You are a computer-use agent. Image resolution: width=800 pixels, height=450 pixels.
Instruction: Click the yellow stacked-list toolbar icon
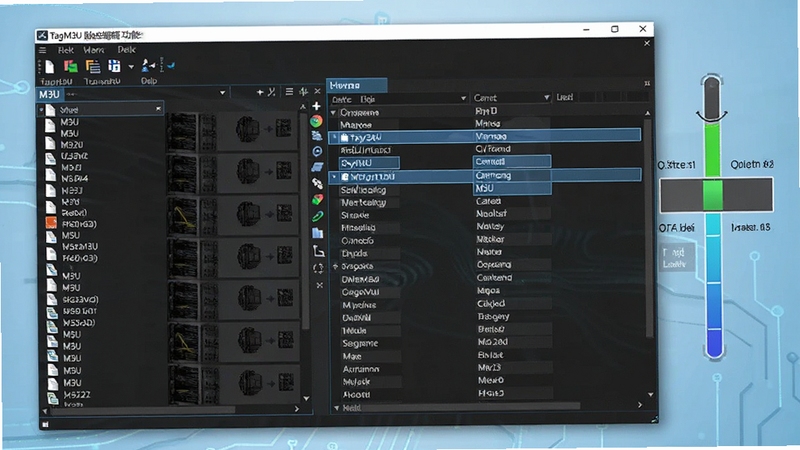(x=92, y=66)
